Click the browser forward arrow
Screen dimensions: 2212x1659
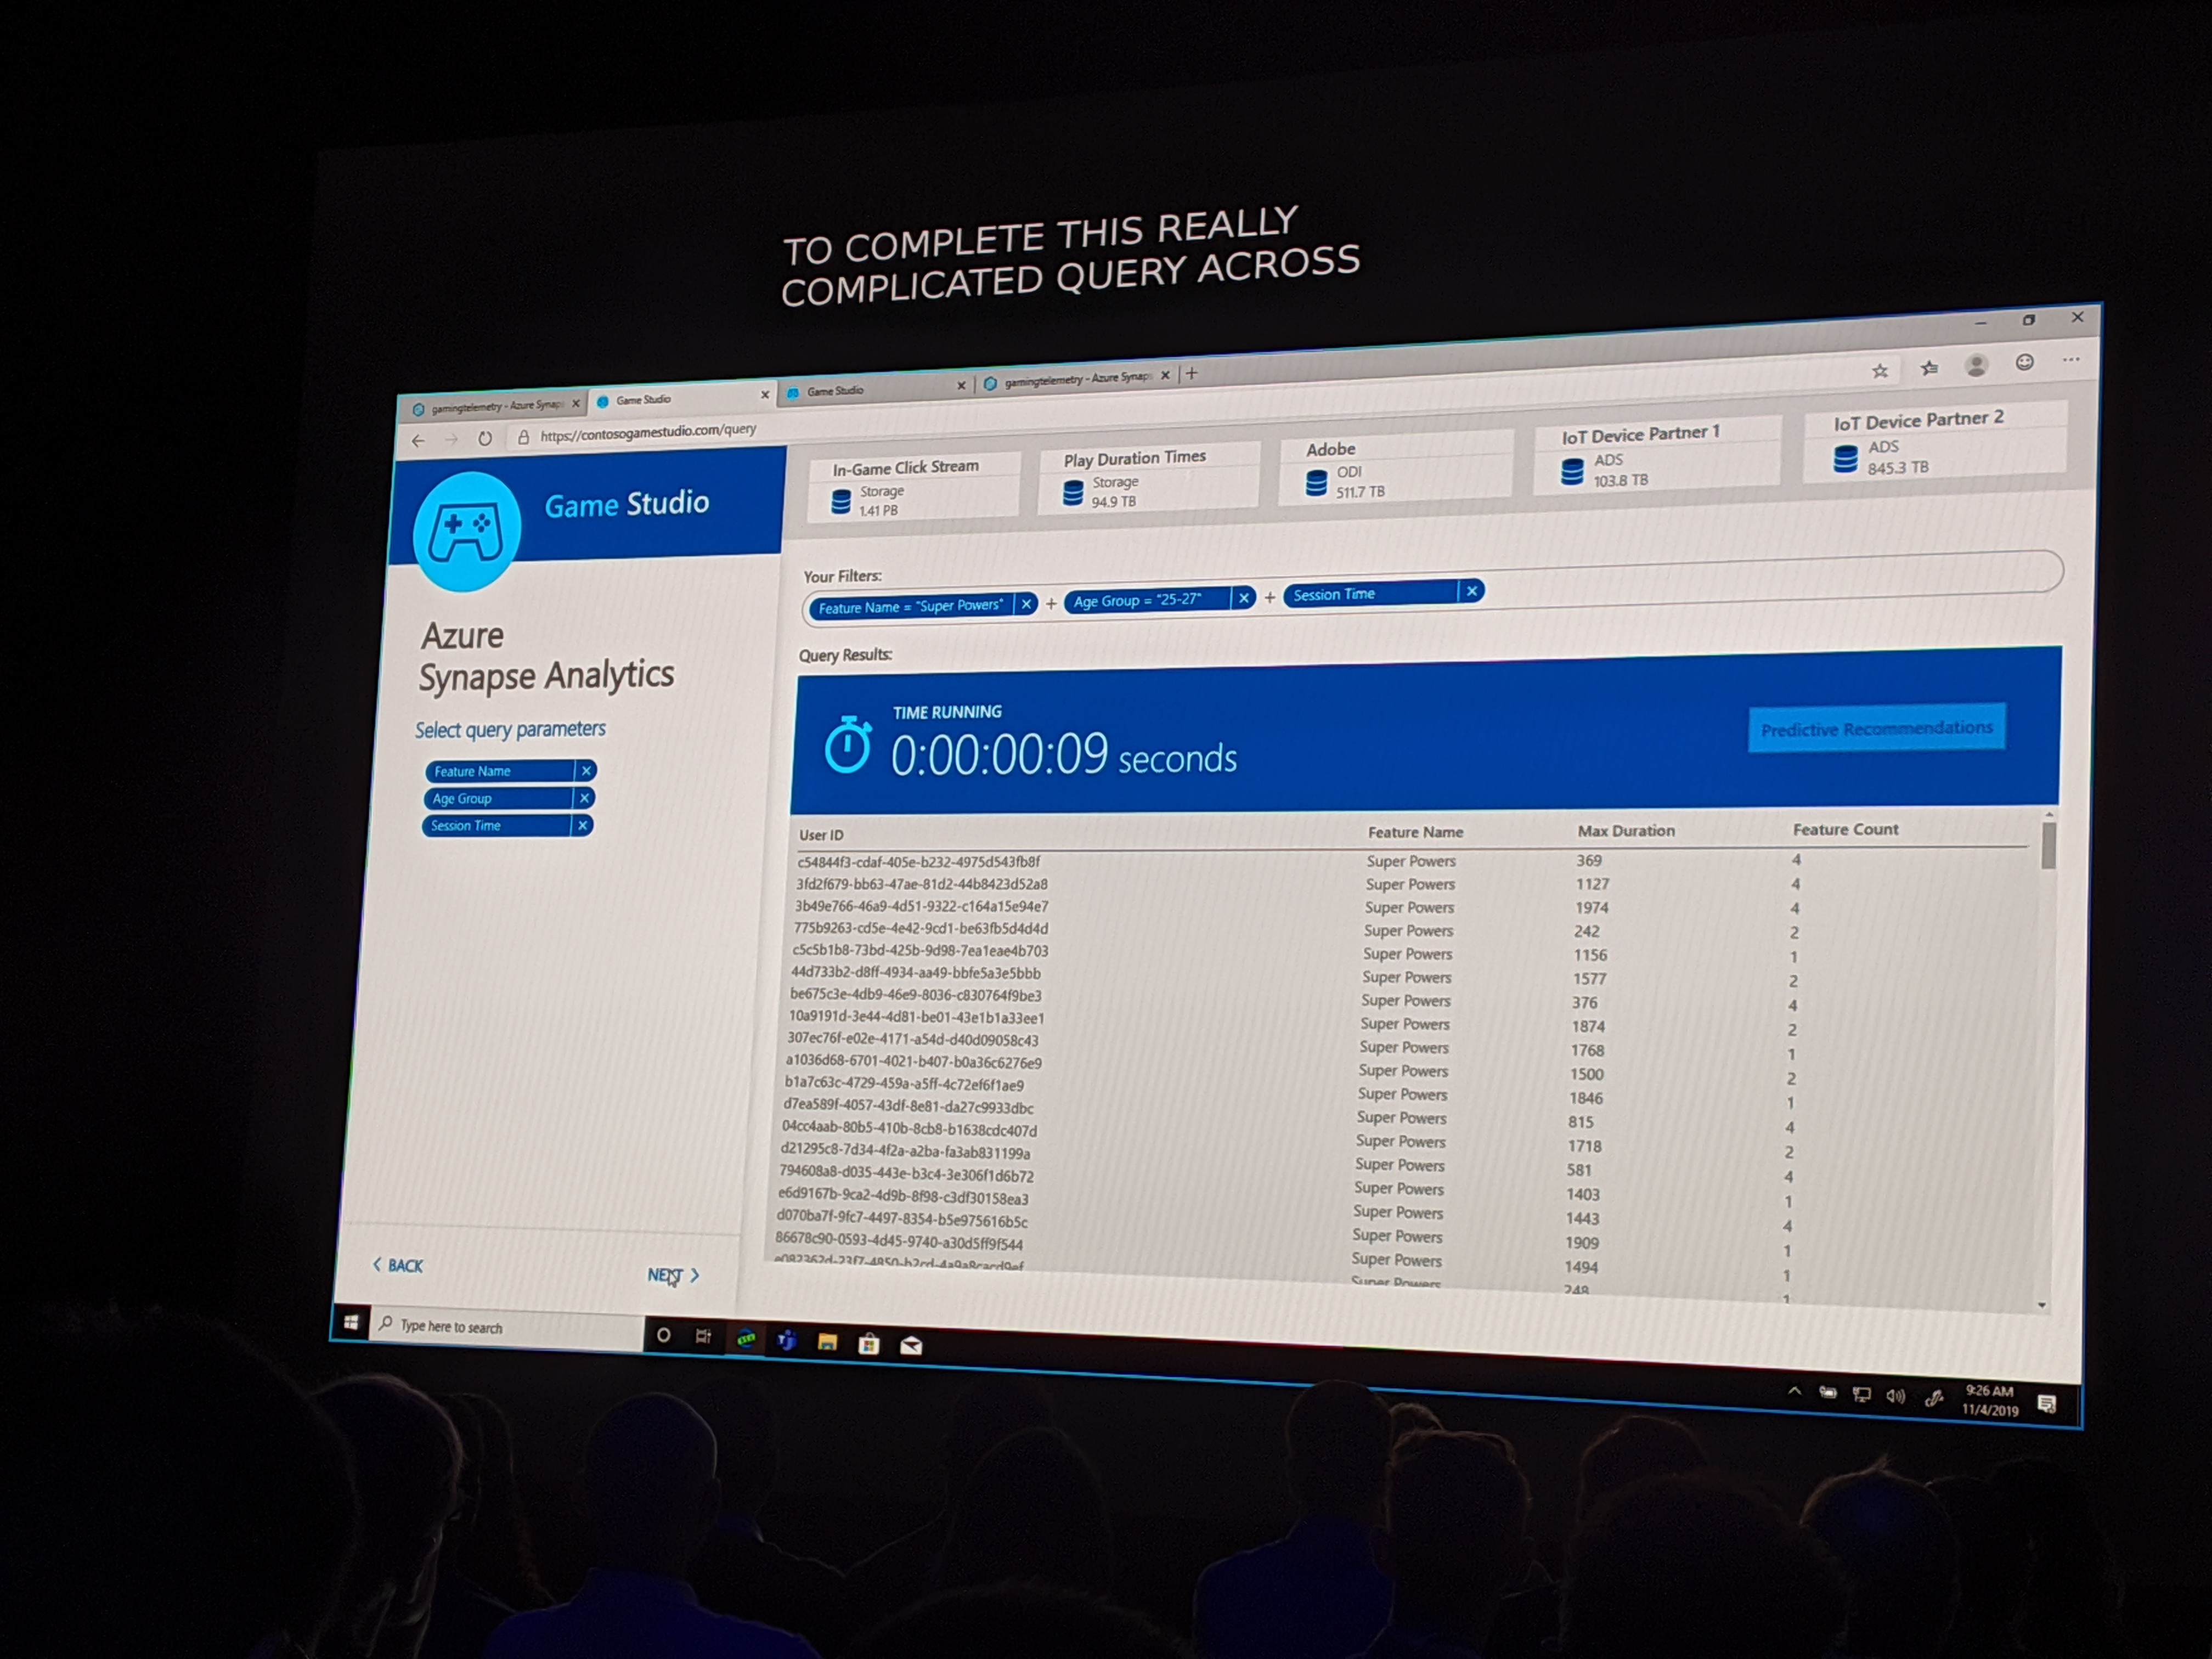[x=451, y=440]
